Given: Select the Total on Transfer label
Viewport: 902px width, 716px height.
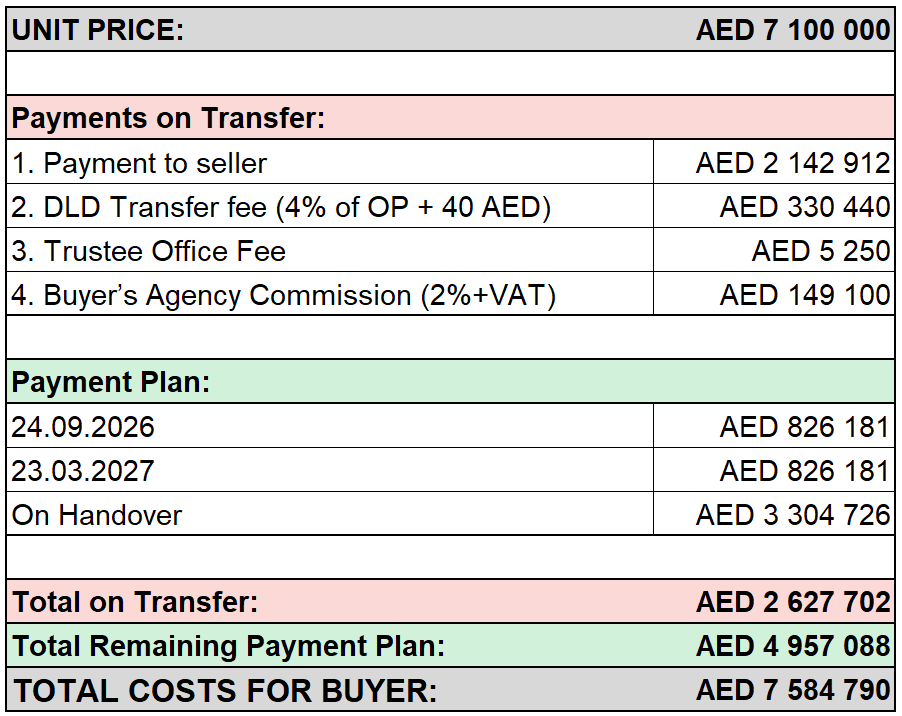Looking at the screenshot, I should click(135, 602).
